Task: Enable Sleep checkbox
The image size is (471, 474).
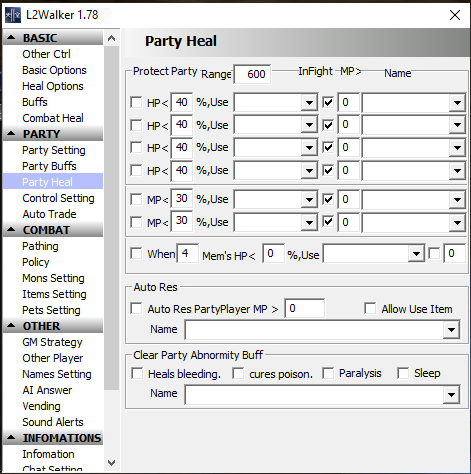Action: [403, 373]
